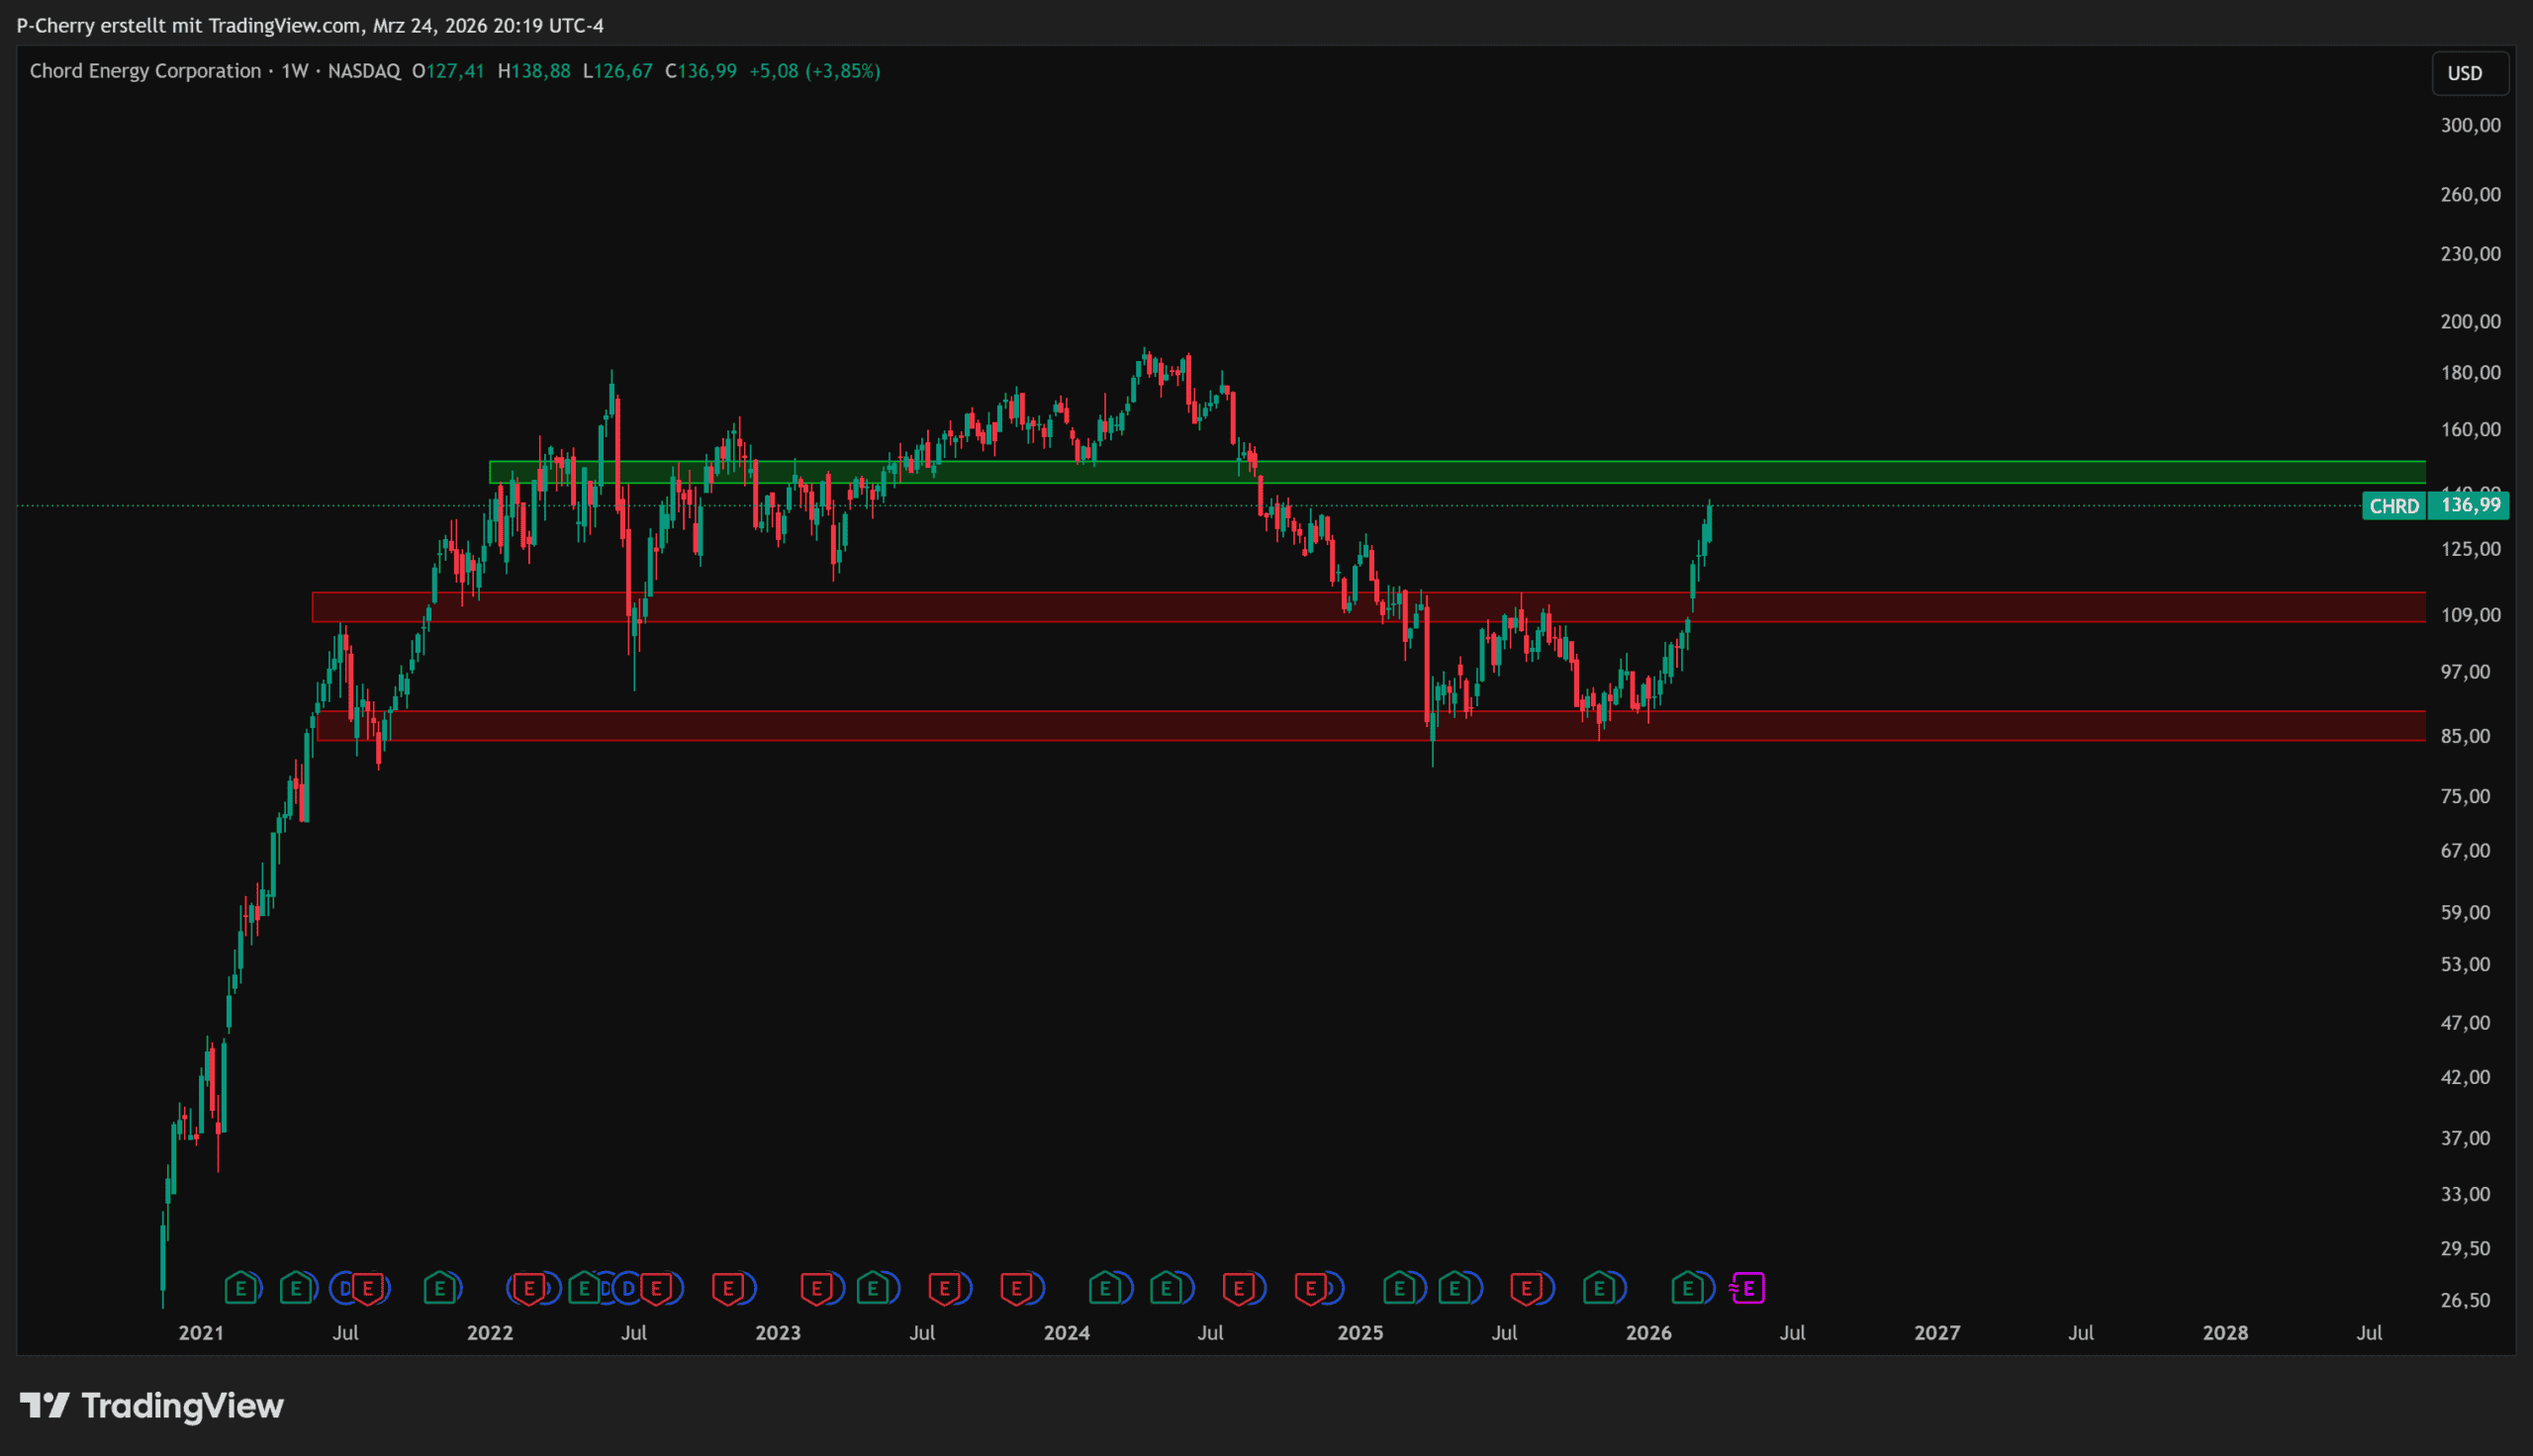Click the TradingView logo at bottom left
Viewport: 2533px width, 1456px height.
152,1406
